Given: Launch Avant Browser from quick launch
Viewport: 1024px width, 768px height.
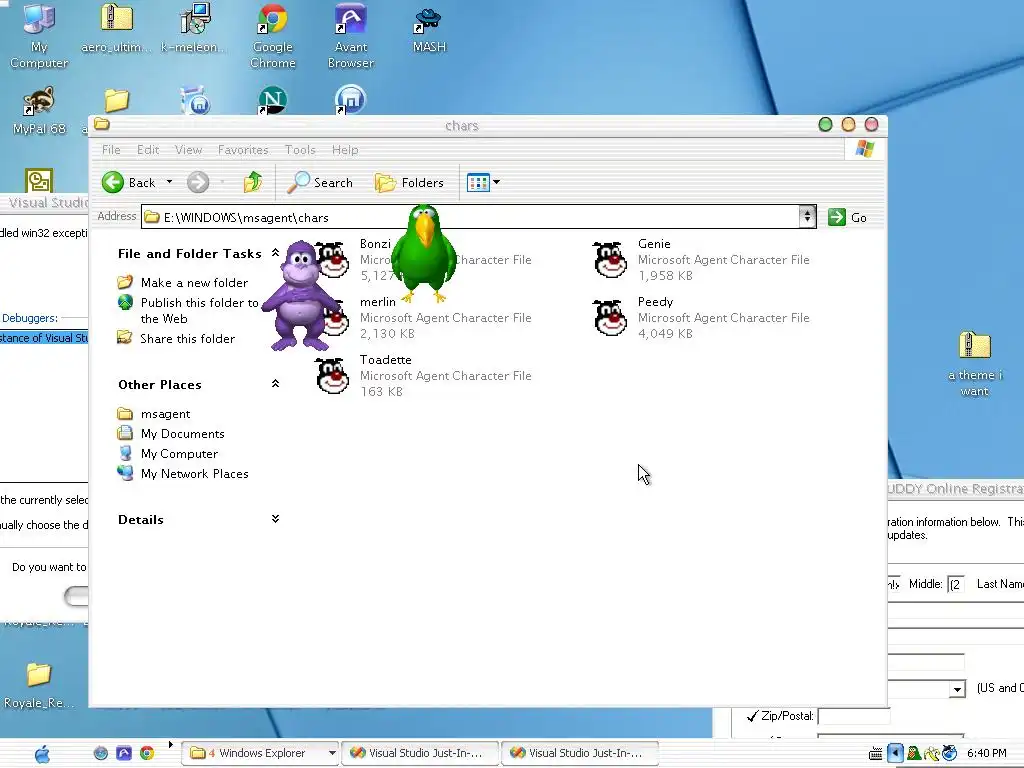Looking at the screenshot, I should pyautogui.click(x=123, y=753).
